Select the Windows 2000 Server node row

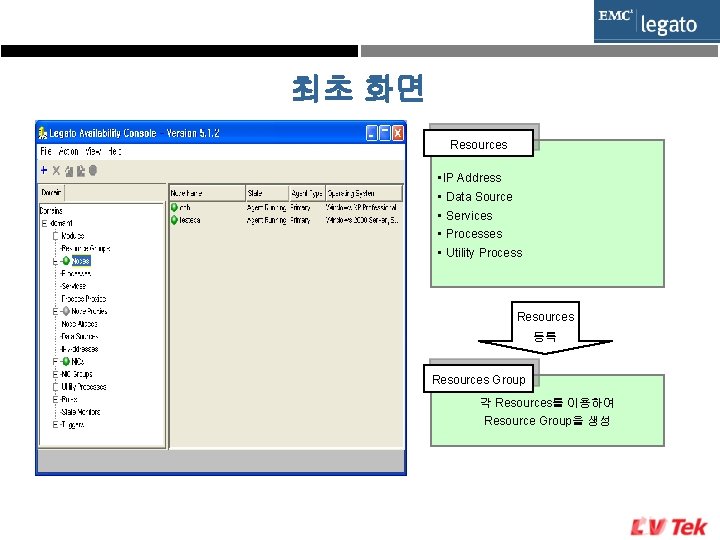click(x=286, y=220)
